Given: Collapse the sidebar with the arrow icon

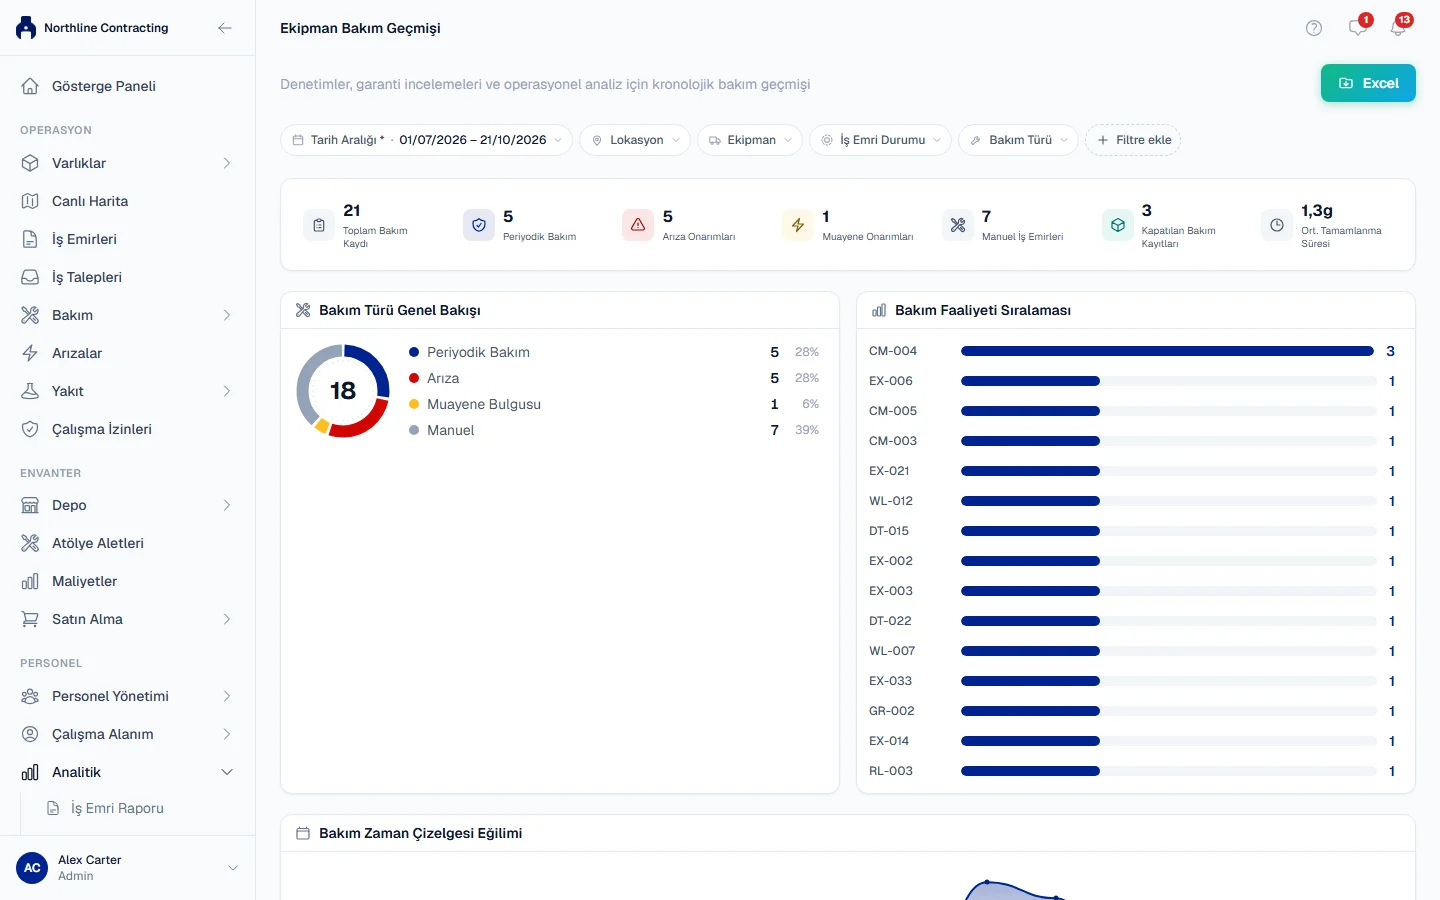Looking at the screenshot, I should 225,28.
